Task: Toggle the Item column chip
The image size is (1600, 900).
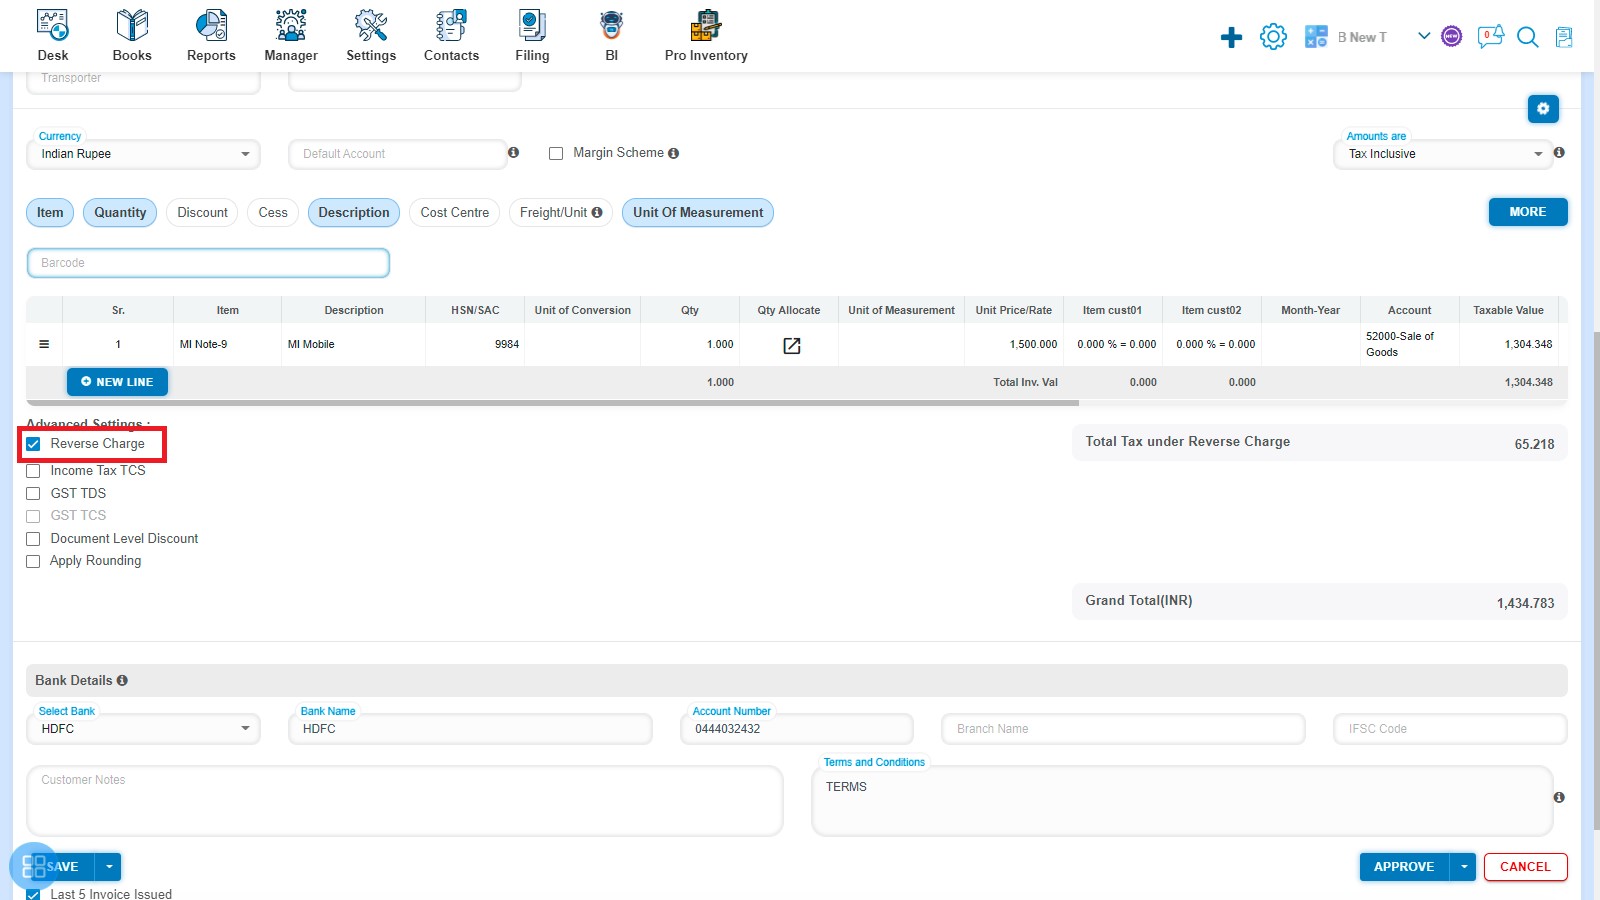Action: (50, 212)
